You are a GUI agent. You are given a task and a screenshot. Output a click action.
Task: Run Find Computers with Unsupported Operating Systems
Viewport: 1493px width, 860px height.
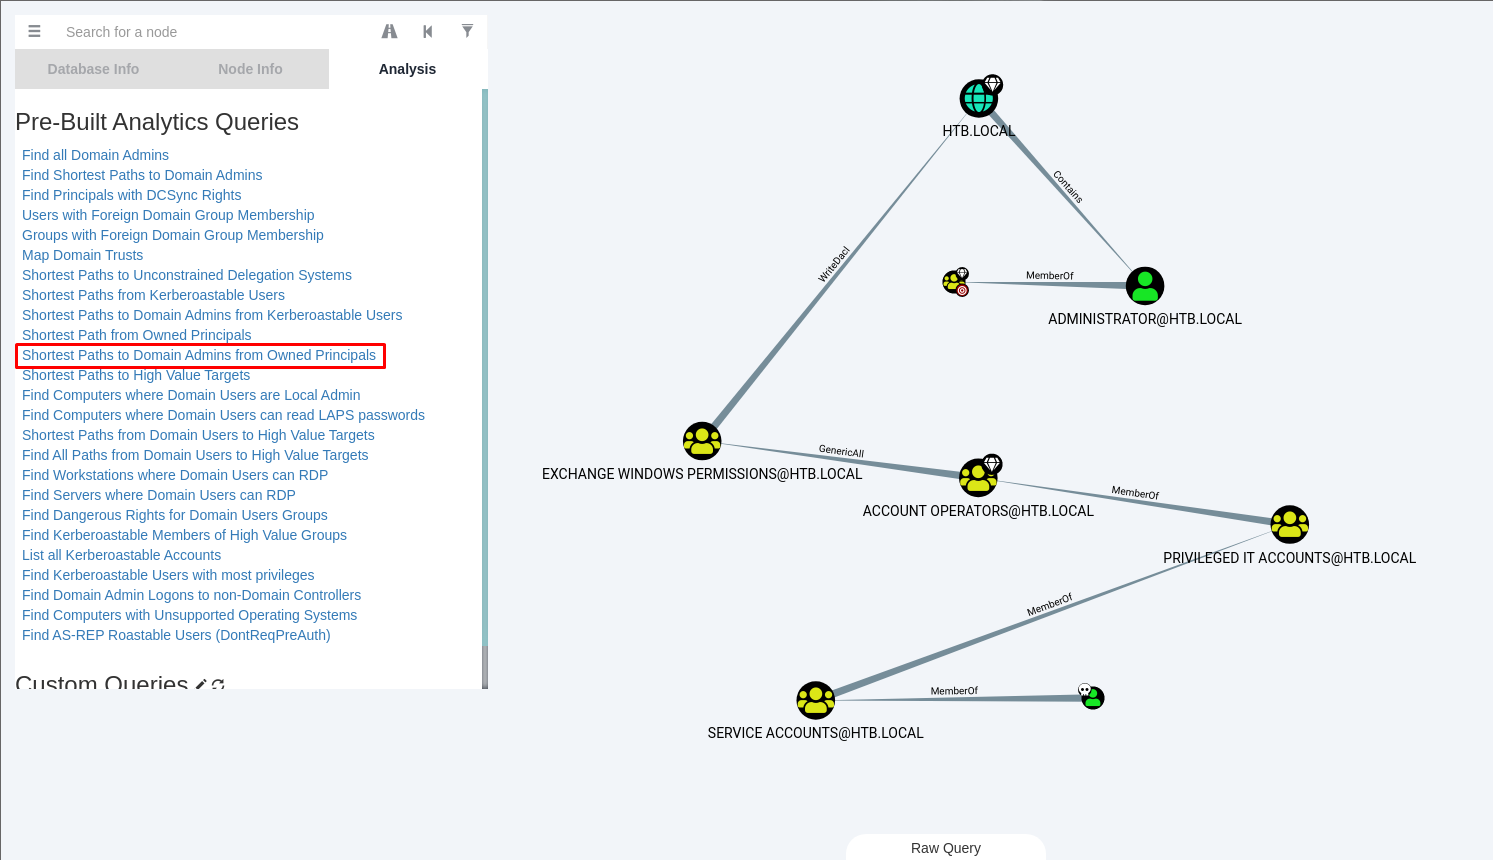(x=189, y=615)
